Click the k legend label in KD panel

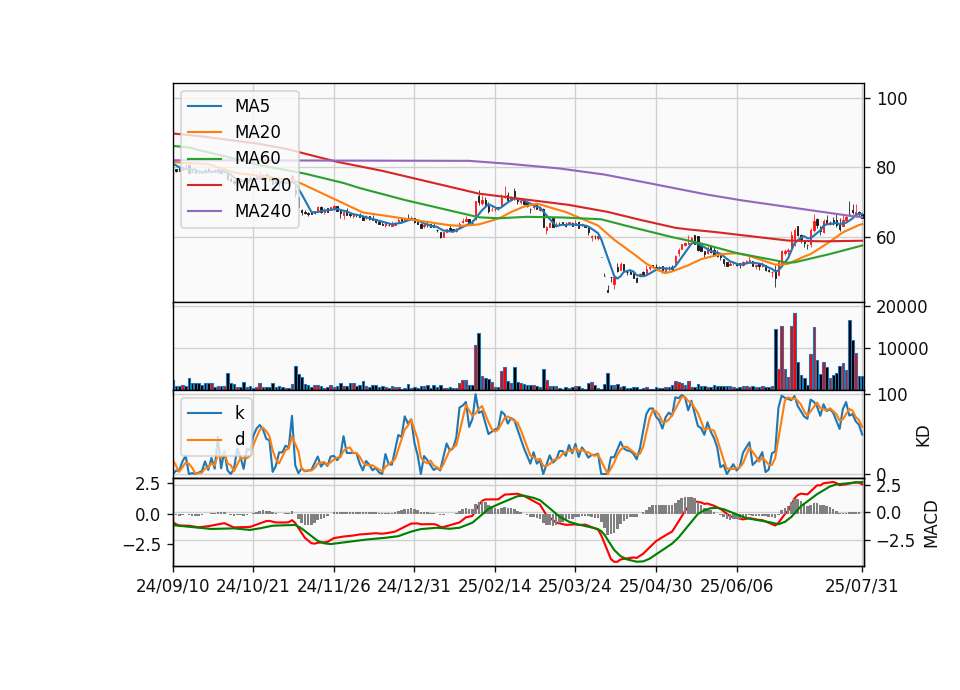(239, 413)
